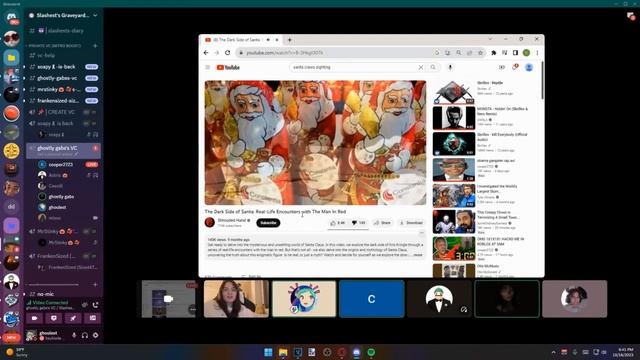
Task: Toggle deafen headphones in user panel
Action: pyautogui.click(x=84, y=335)
